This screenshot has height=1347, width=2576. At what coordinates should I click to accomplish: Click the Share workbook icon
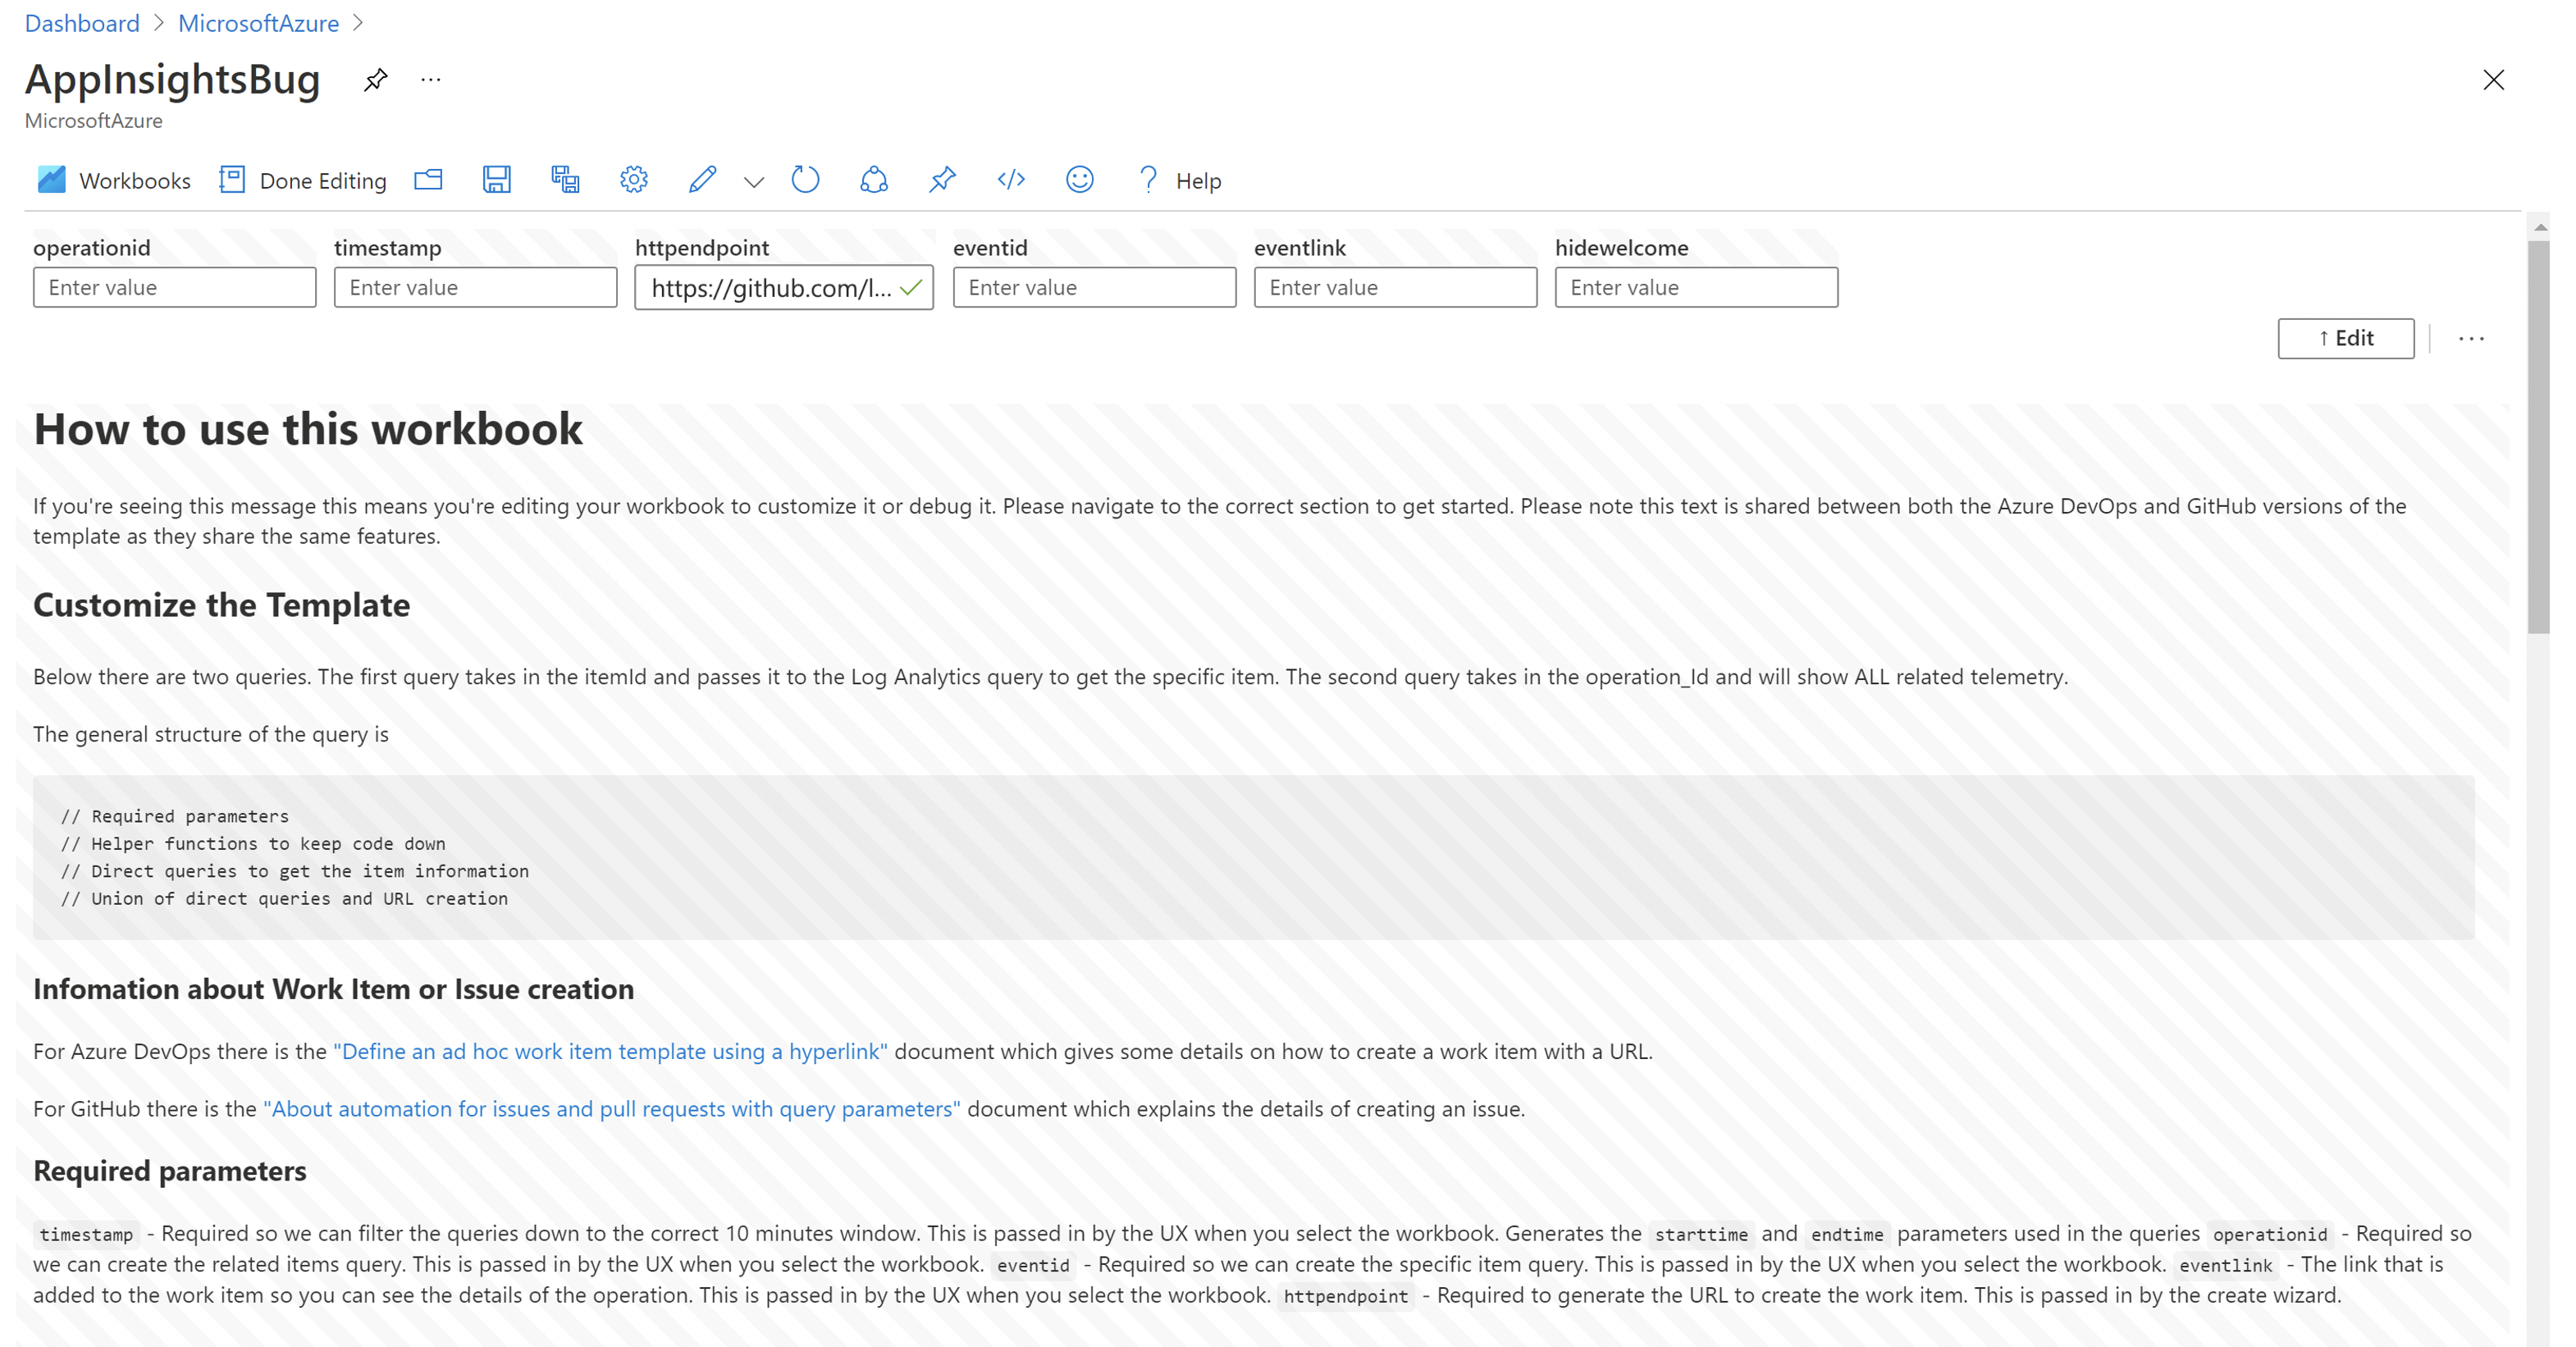click(874, 180)
